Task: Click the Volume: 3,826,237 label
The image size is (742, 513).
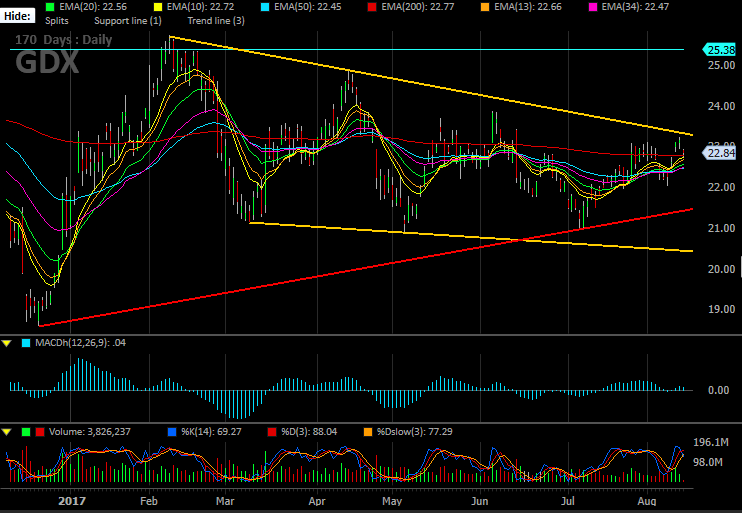Action: click(89, 432)
